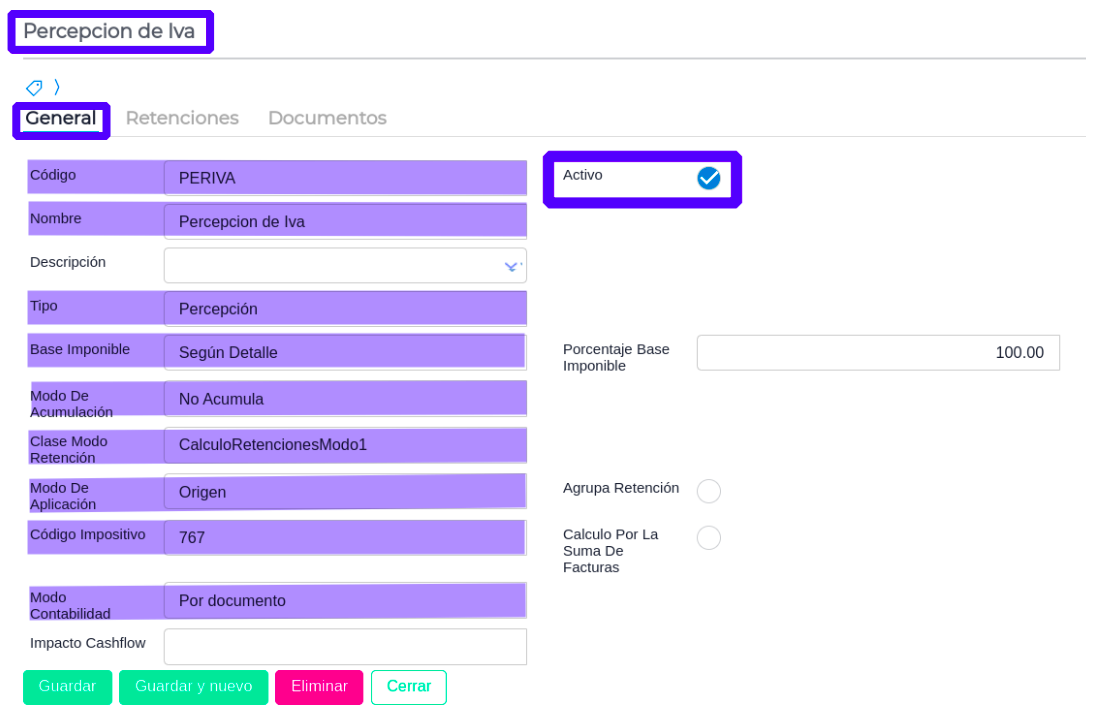The image size is (1093, 711).
Task: Open the Modo Contabilidad dropdown
Action: coord(345,601)
